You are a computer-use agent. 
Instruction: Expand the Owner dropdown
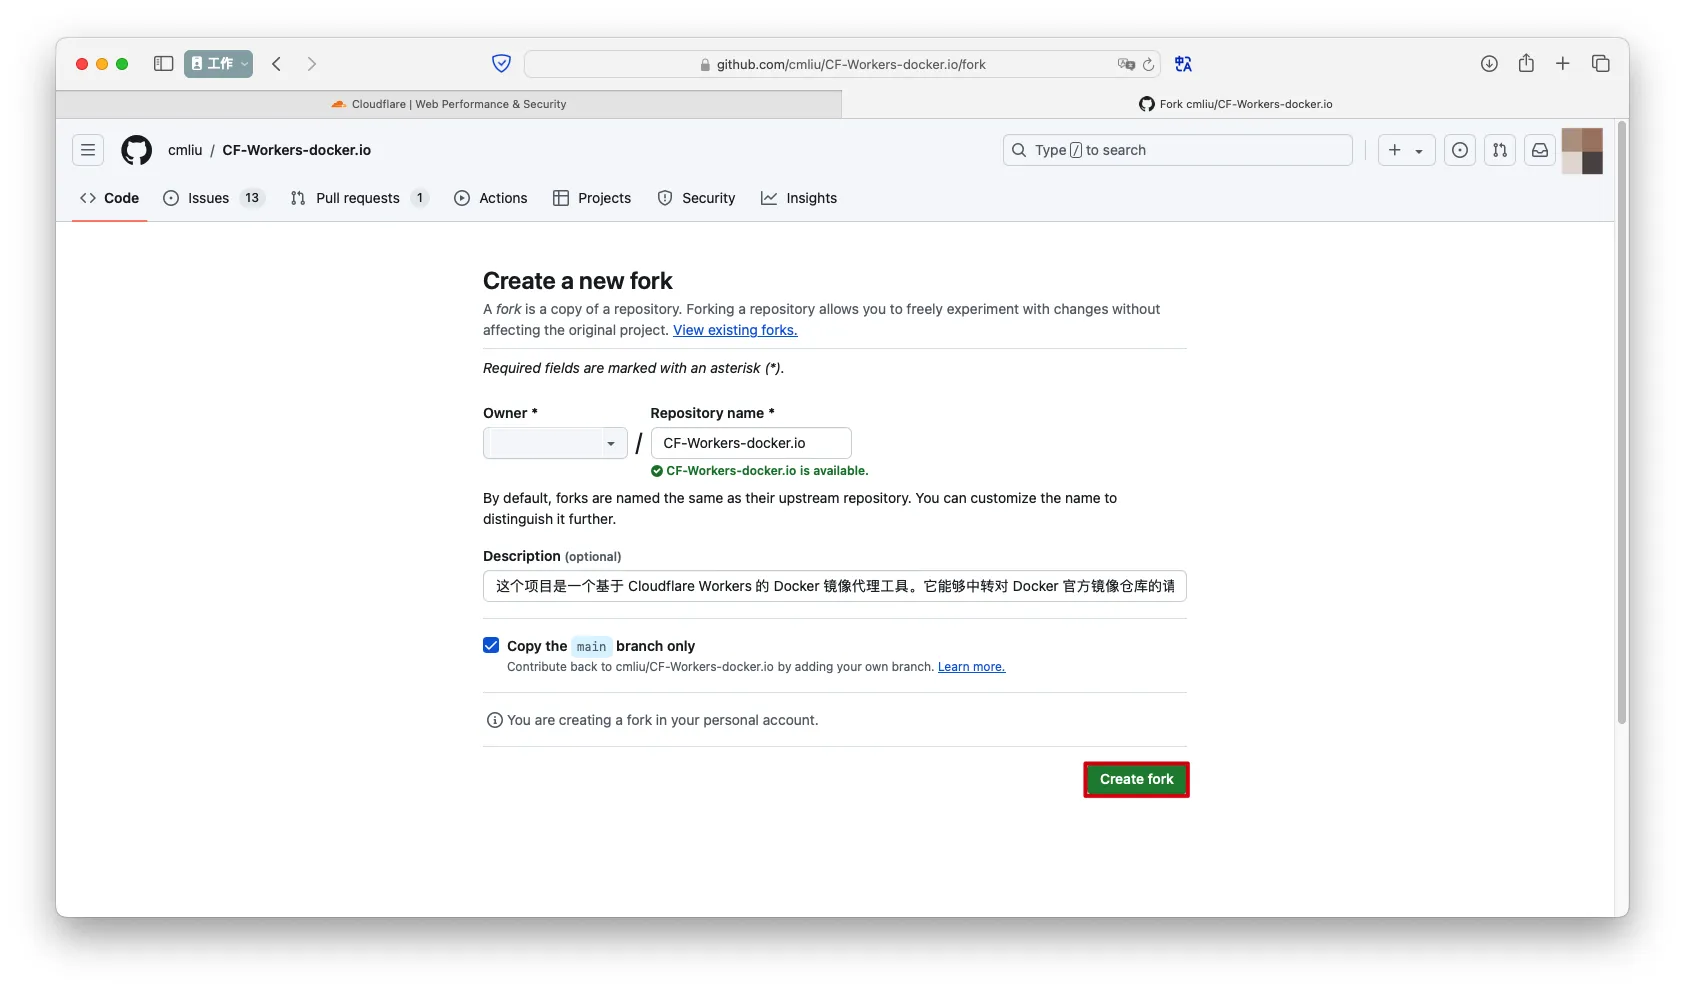(x=555, y=443)
